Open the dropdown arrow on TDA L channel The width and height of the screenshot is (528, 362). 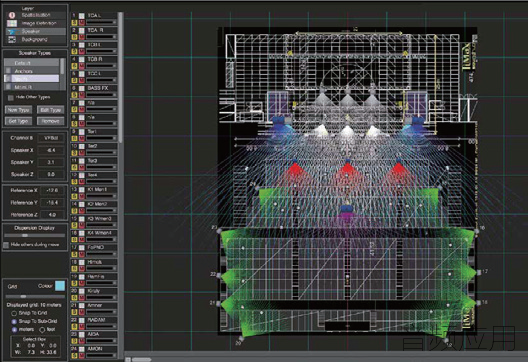[114, 23]
